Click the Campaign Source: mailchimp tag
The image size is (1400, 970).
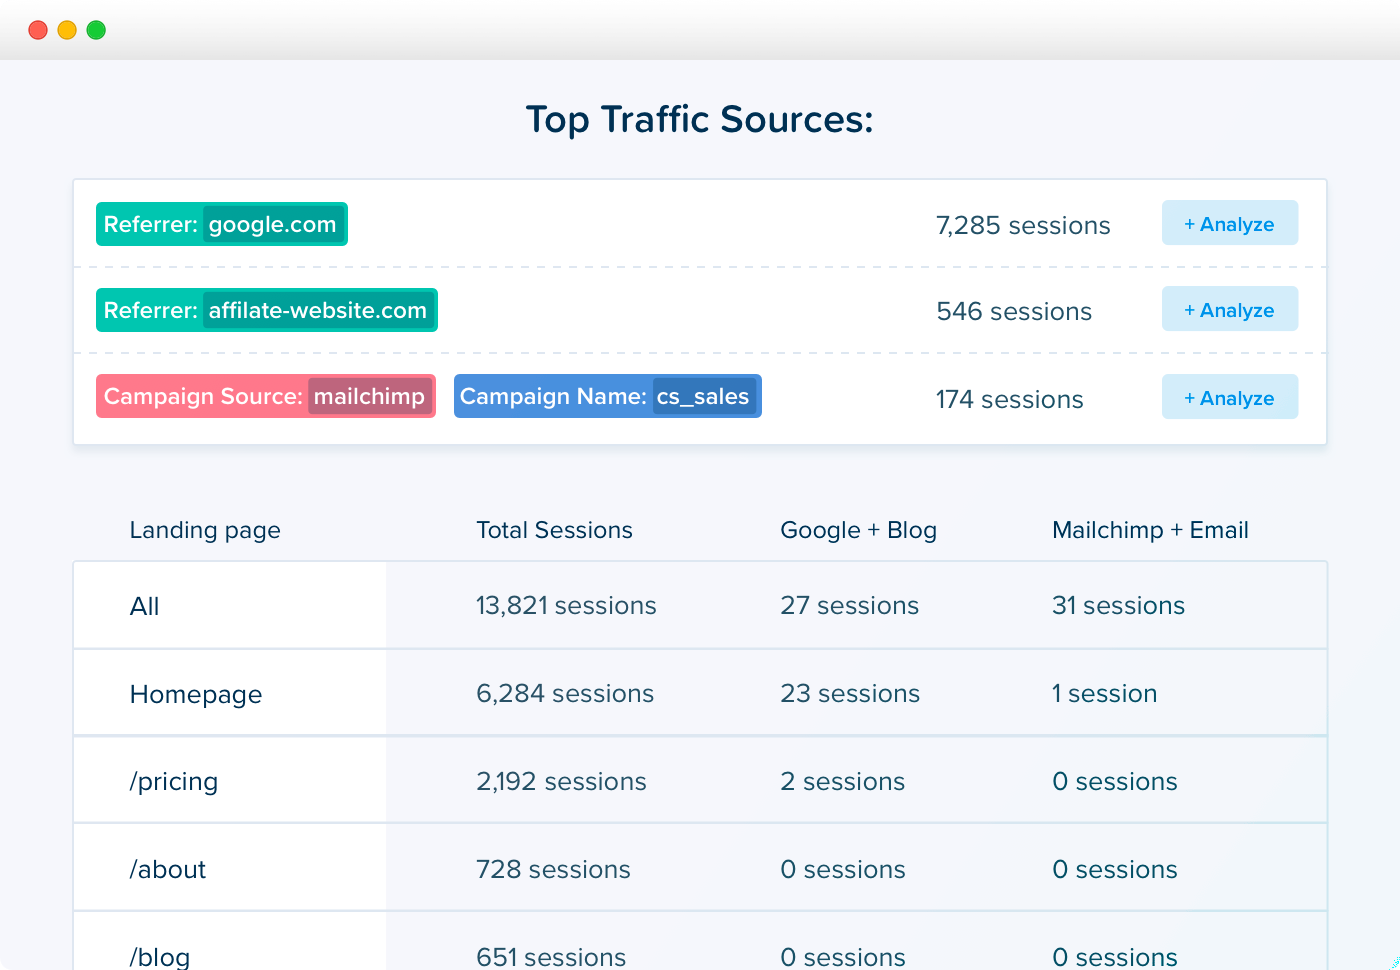pyautogui.click(x=265, y=396)
